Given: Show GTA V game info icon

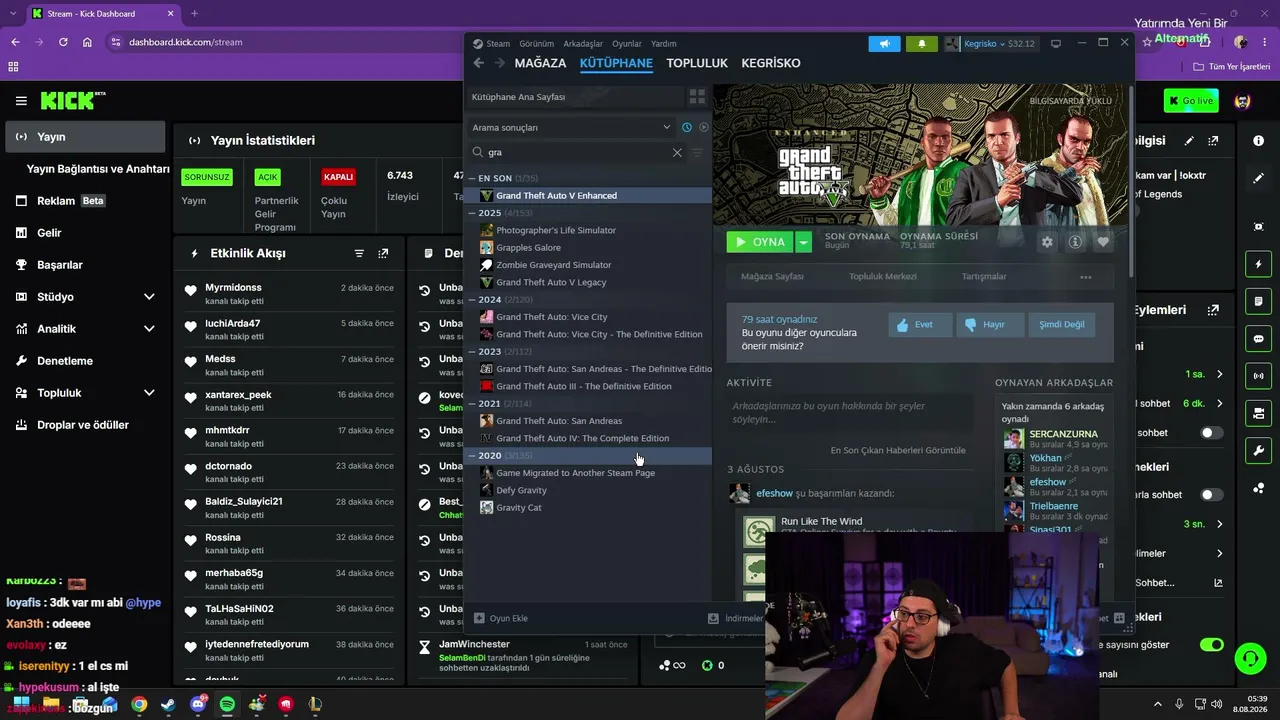Looking at the screenshot, I should (1075, 241).
